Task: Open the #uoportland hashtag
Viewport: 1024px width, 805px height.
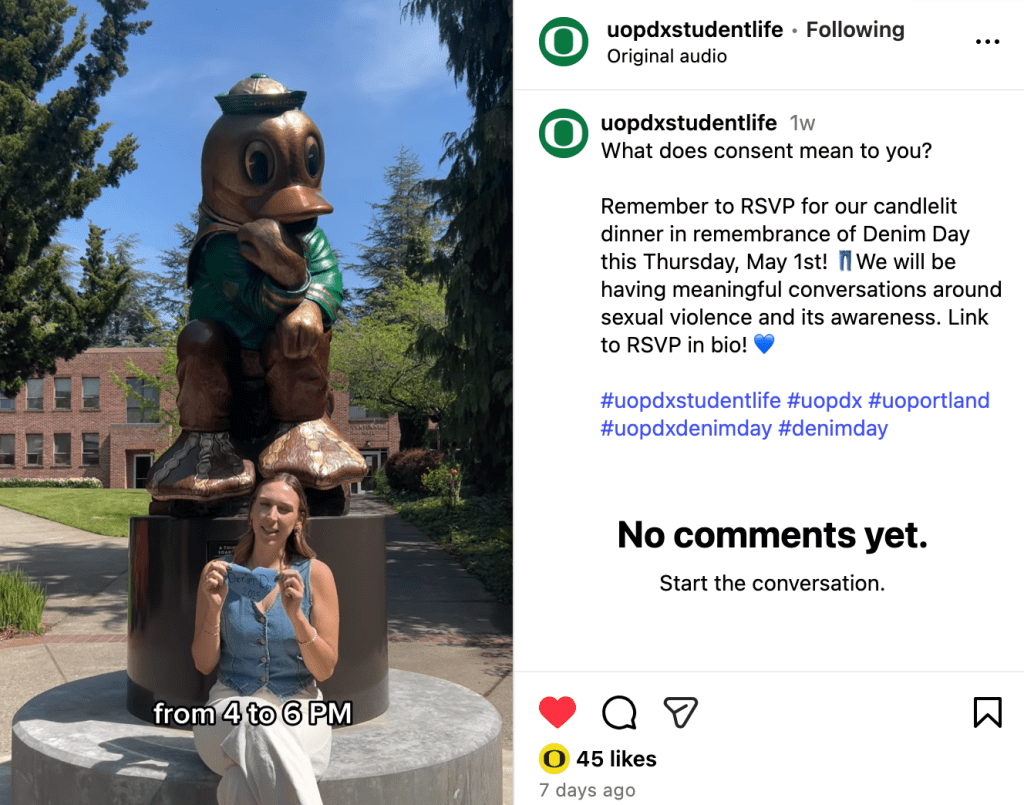Action: tap(929, 400)
